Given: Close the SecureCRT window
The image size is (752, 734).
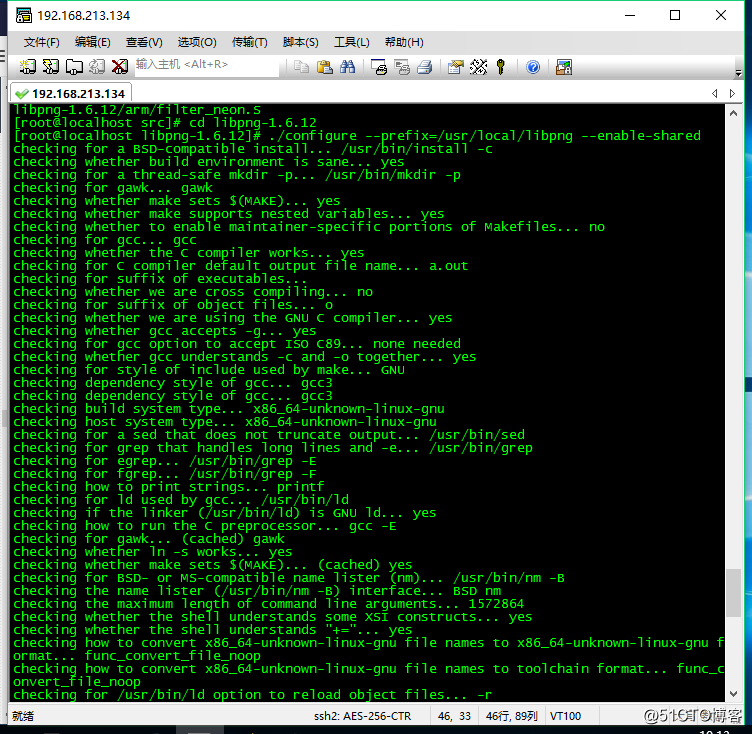Looking at the screenshot, I should [x=720, y=15].
